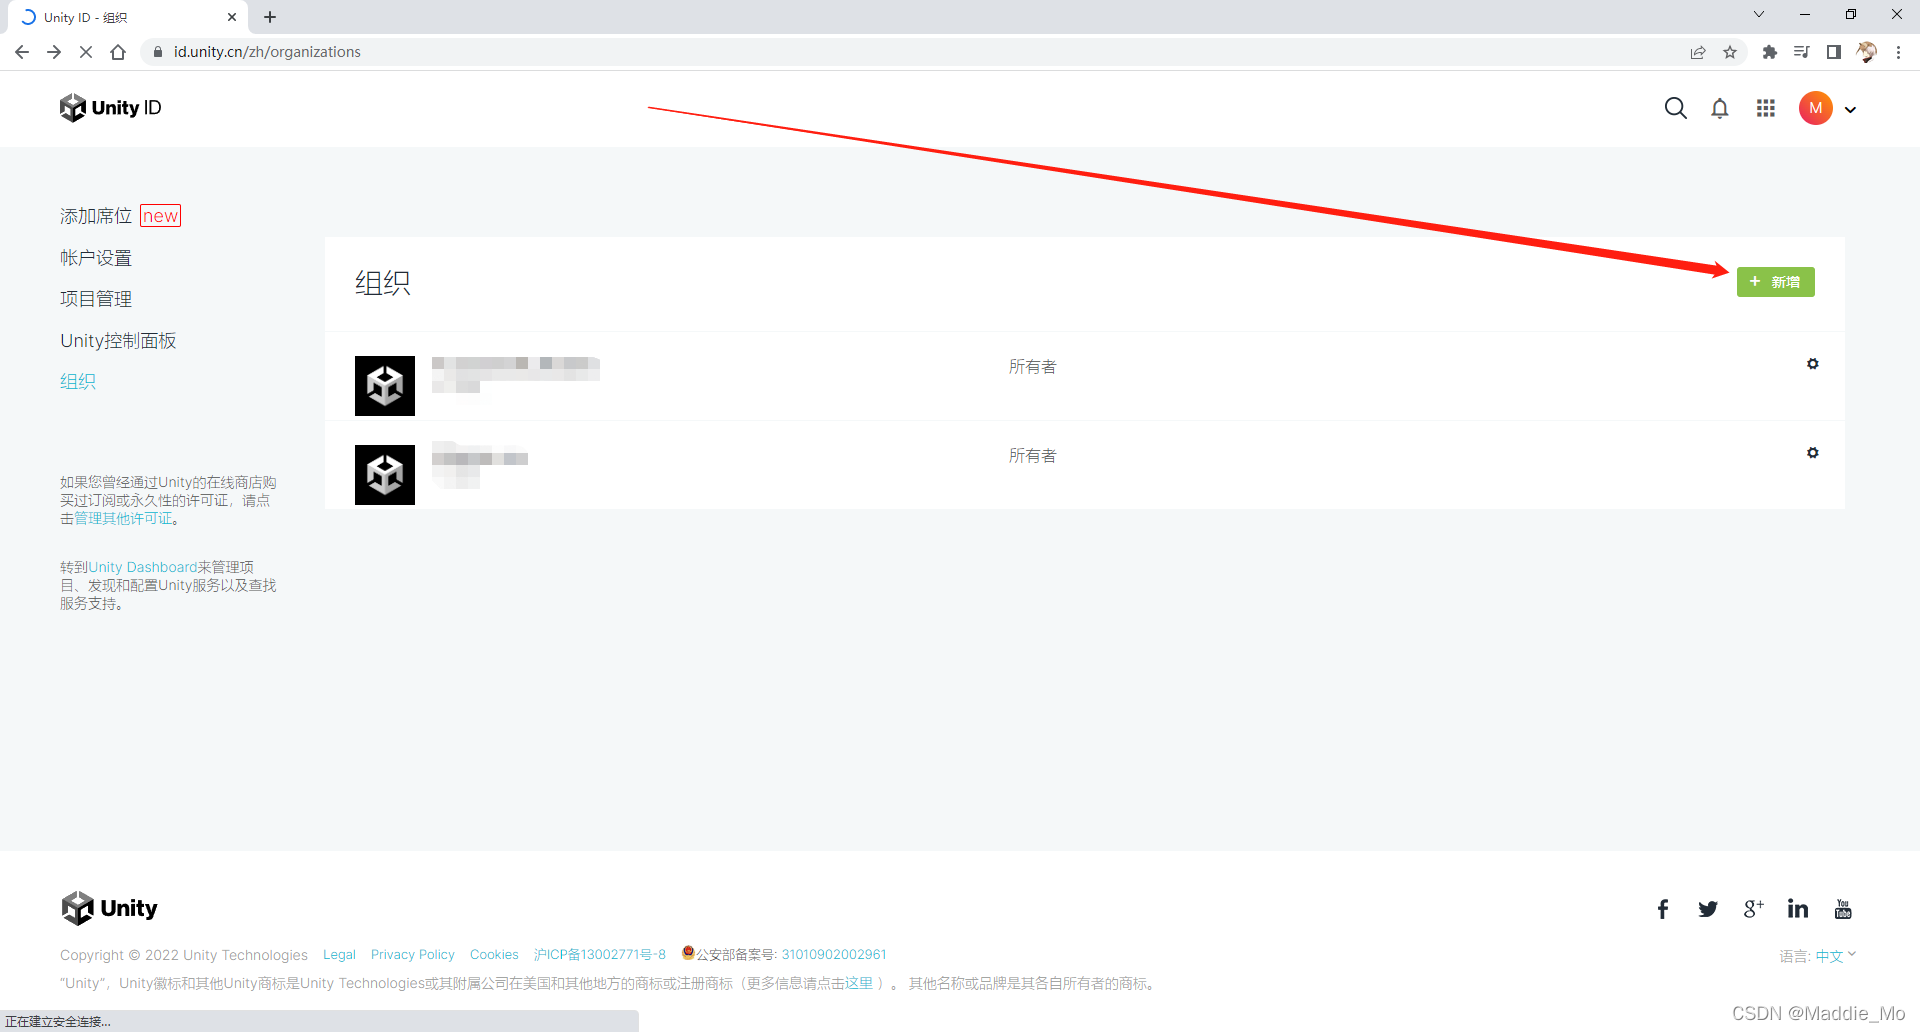
Task: Open the 31010902002961 record link
Action: [x=834, y=955]
